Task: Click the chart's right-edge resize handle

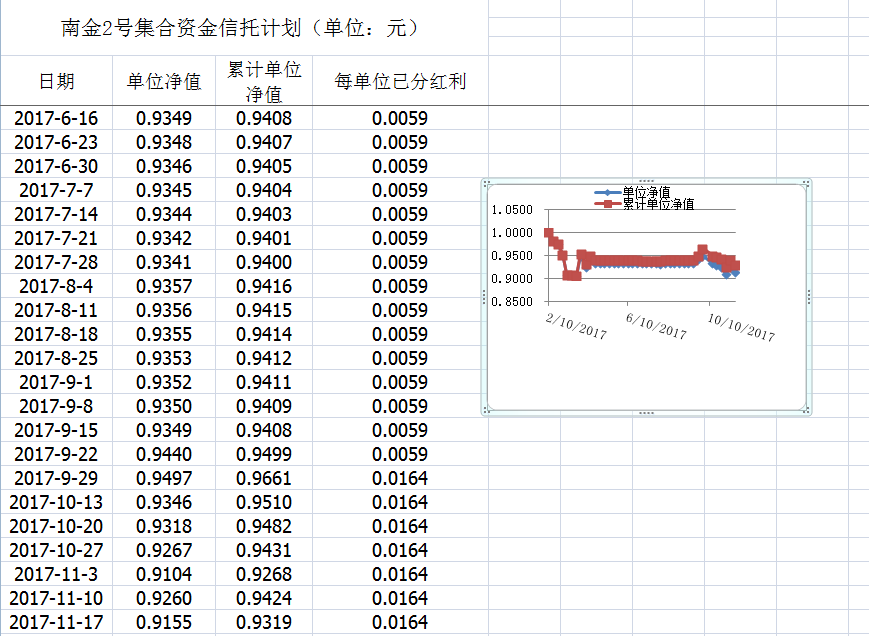Action: click(809, 297)
